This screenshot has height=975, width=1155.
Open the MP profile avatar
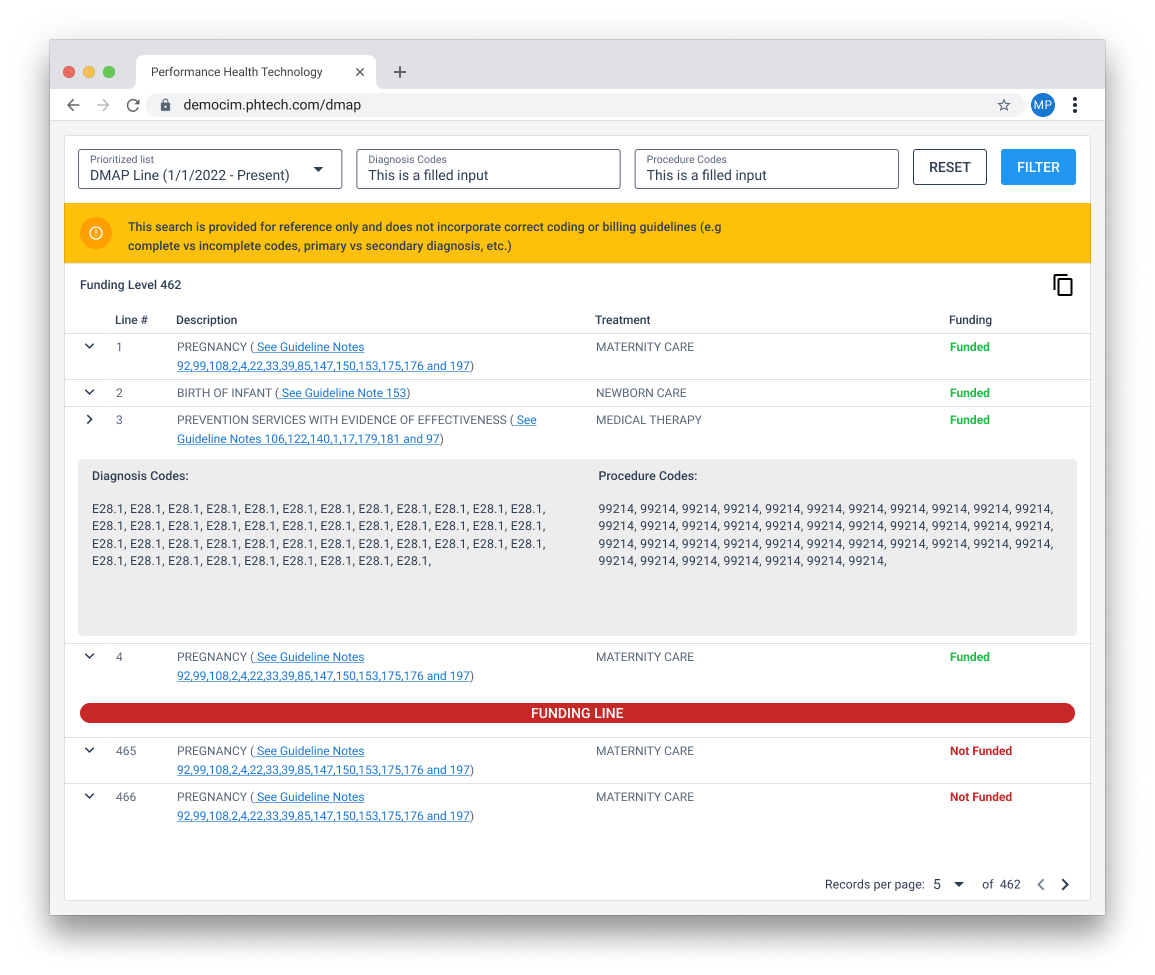click(1042, 105)
